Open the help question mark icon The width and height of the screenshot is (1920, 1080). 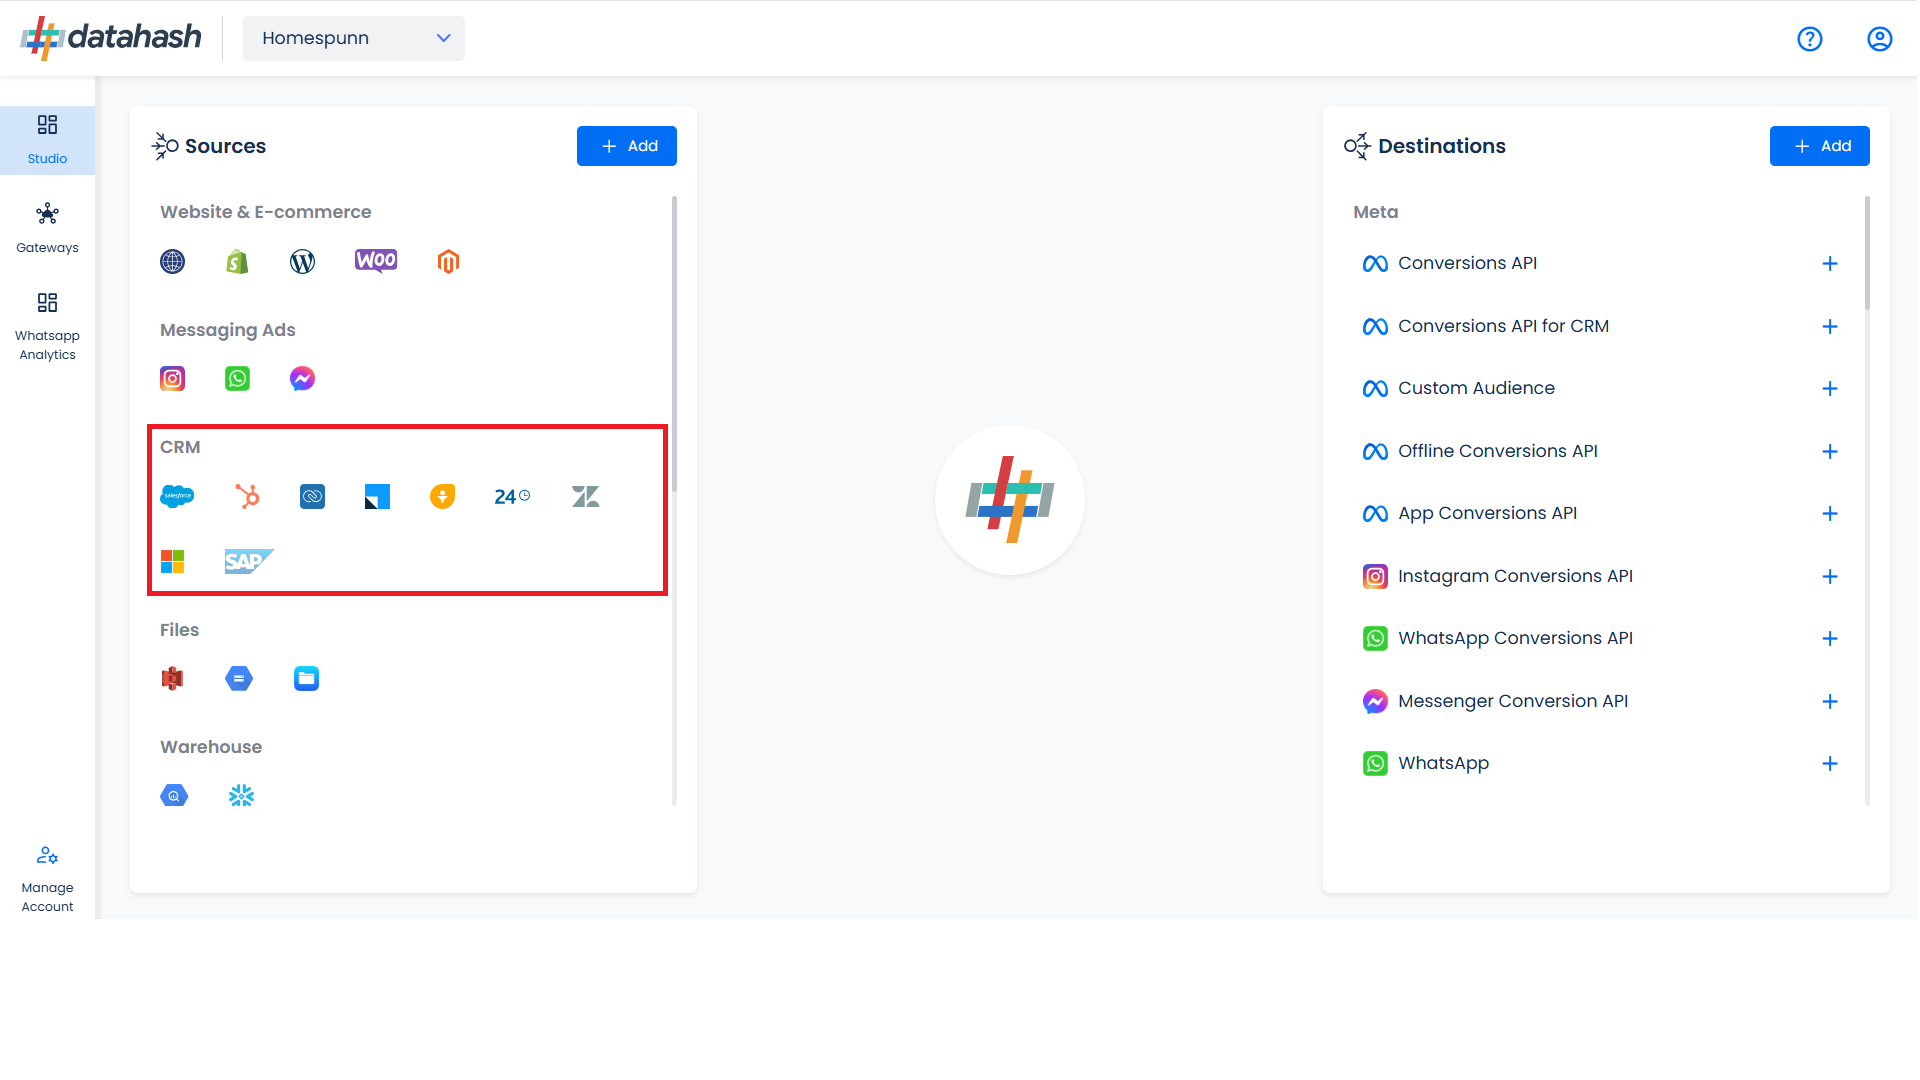1810,39
